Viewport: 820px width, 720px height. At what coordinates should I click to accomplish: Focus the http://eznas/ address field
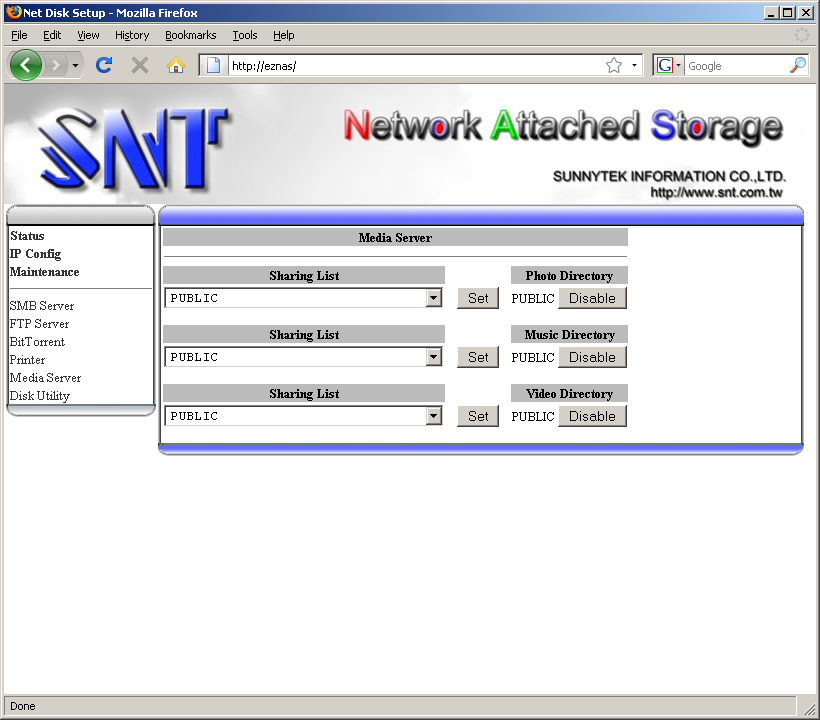point(416,65)
